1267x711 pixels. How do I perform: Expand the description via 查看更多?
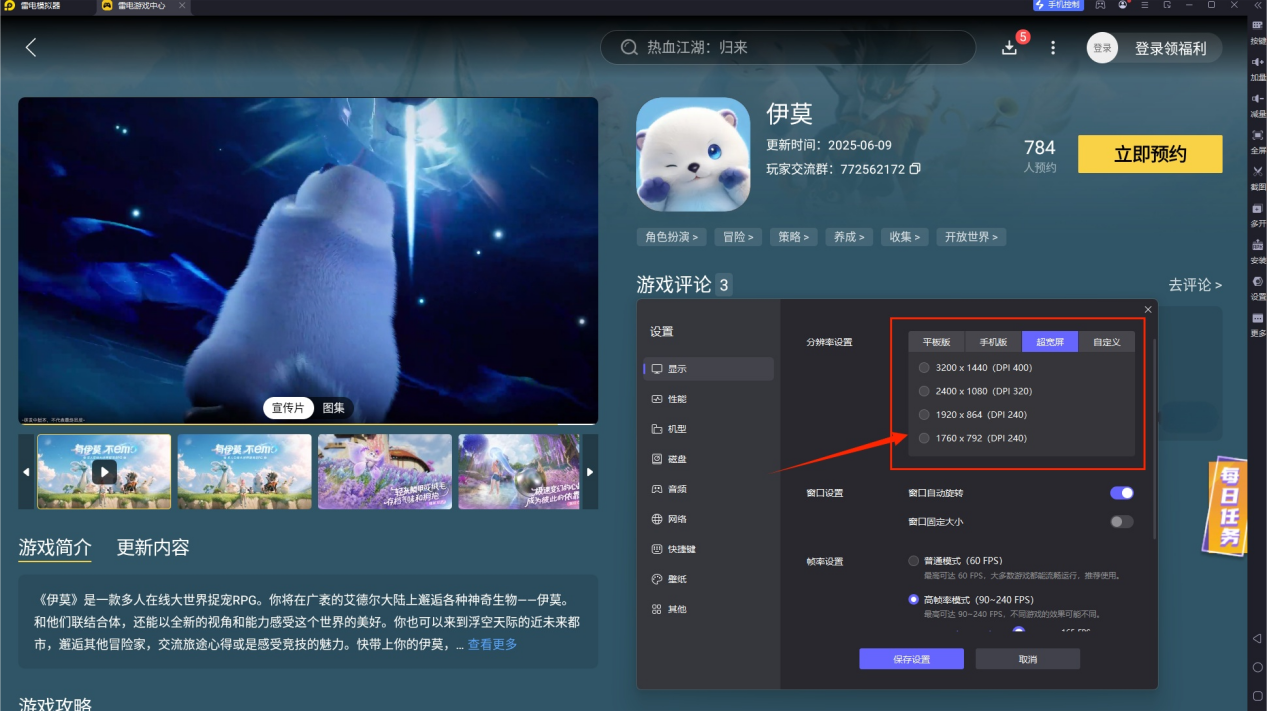click(x=492, y=644)
